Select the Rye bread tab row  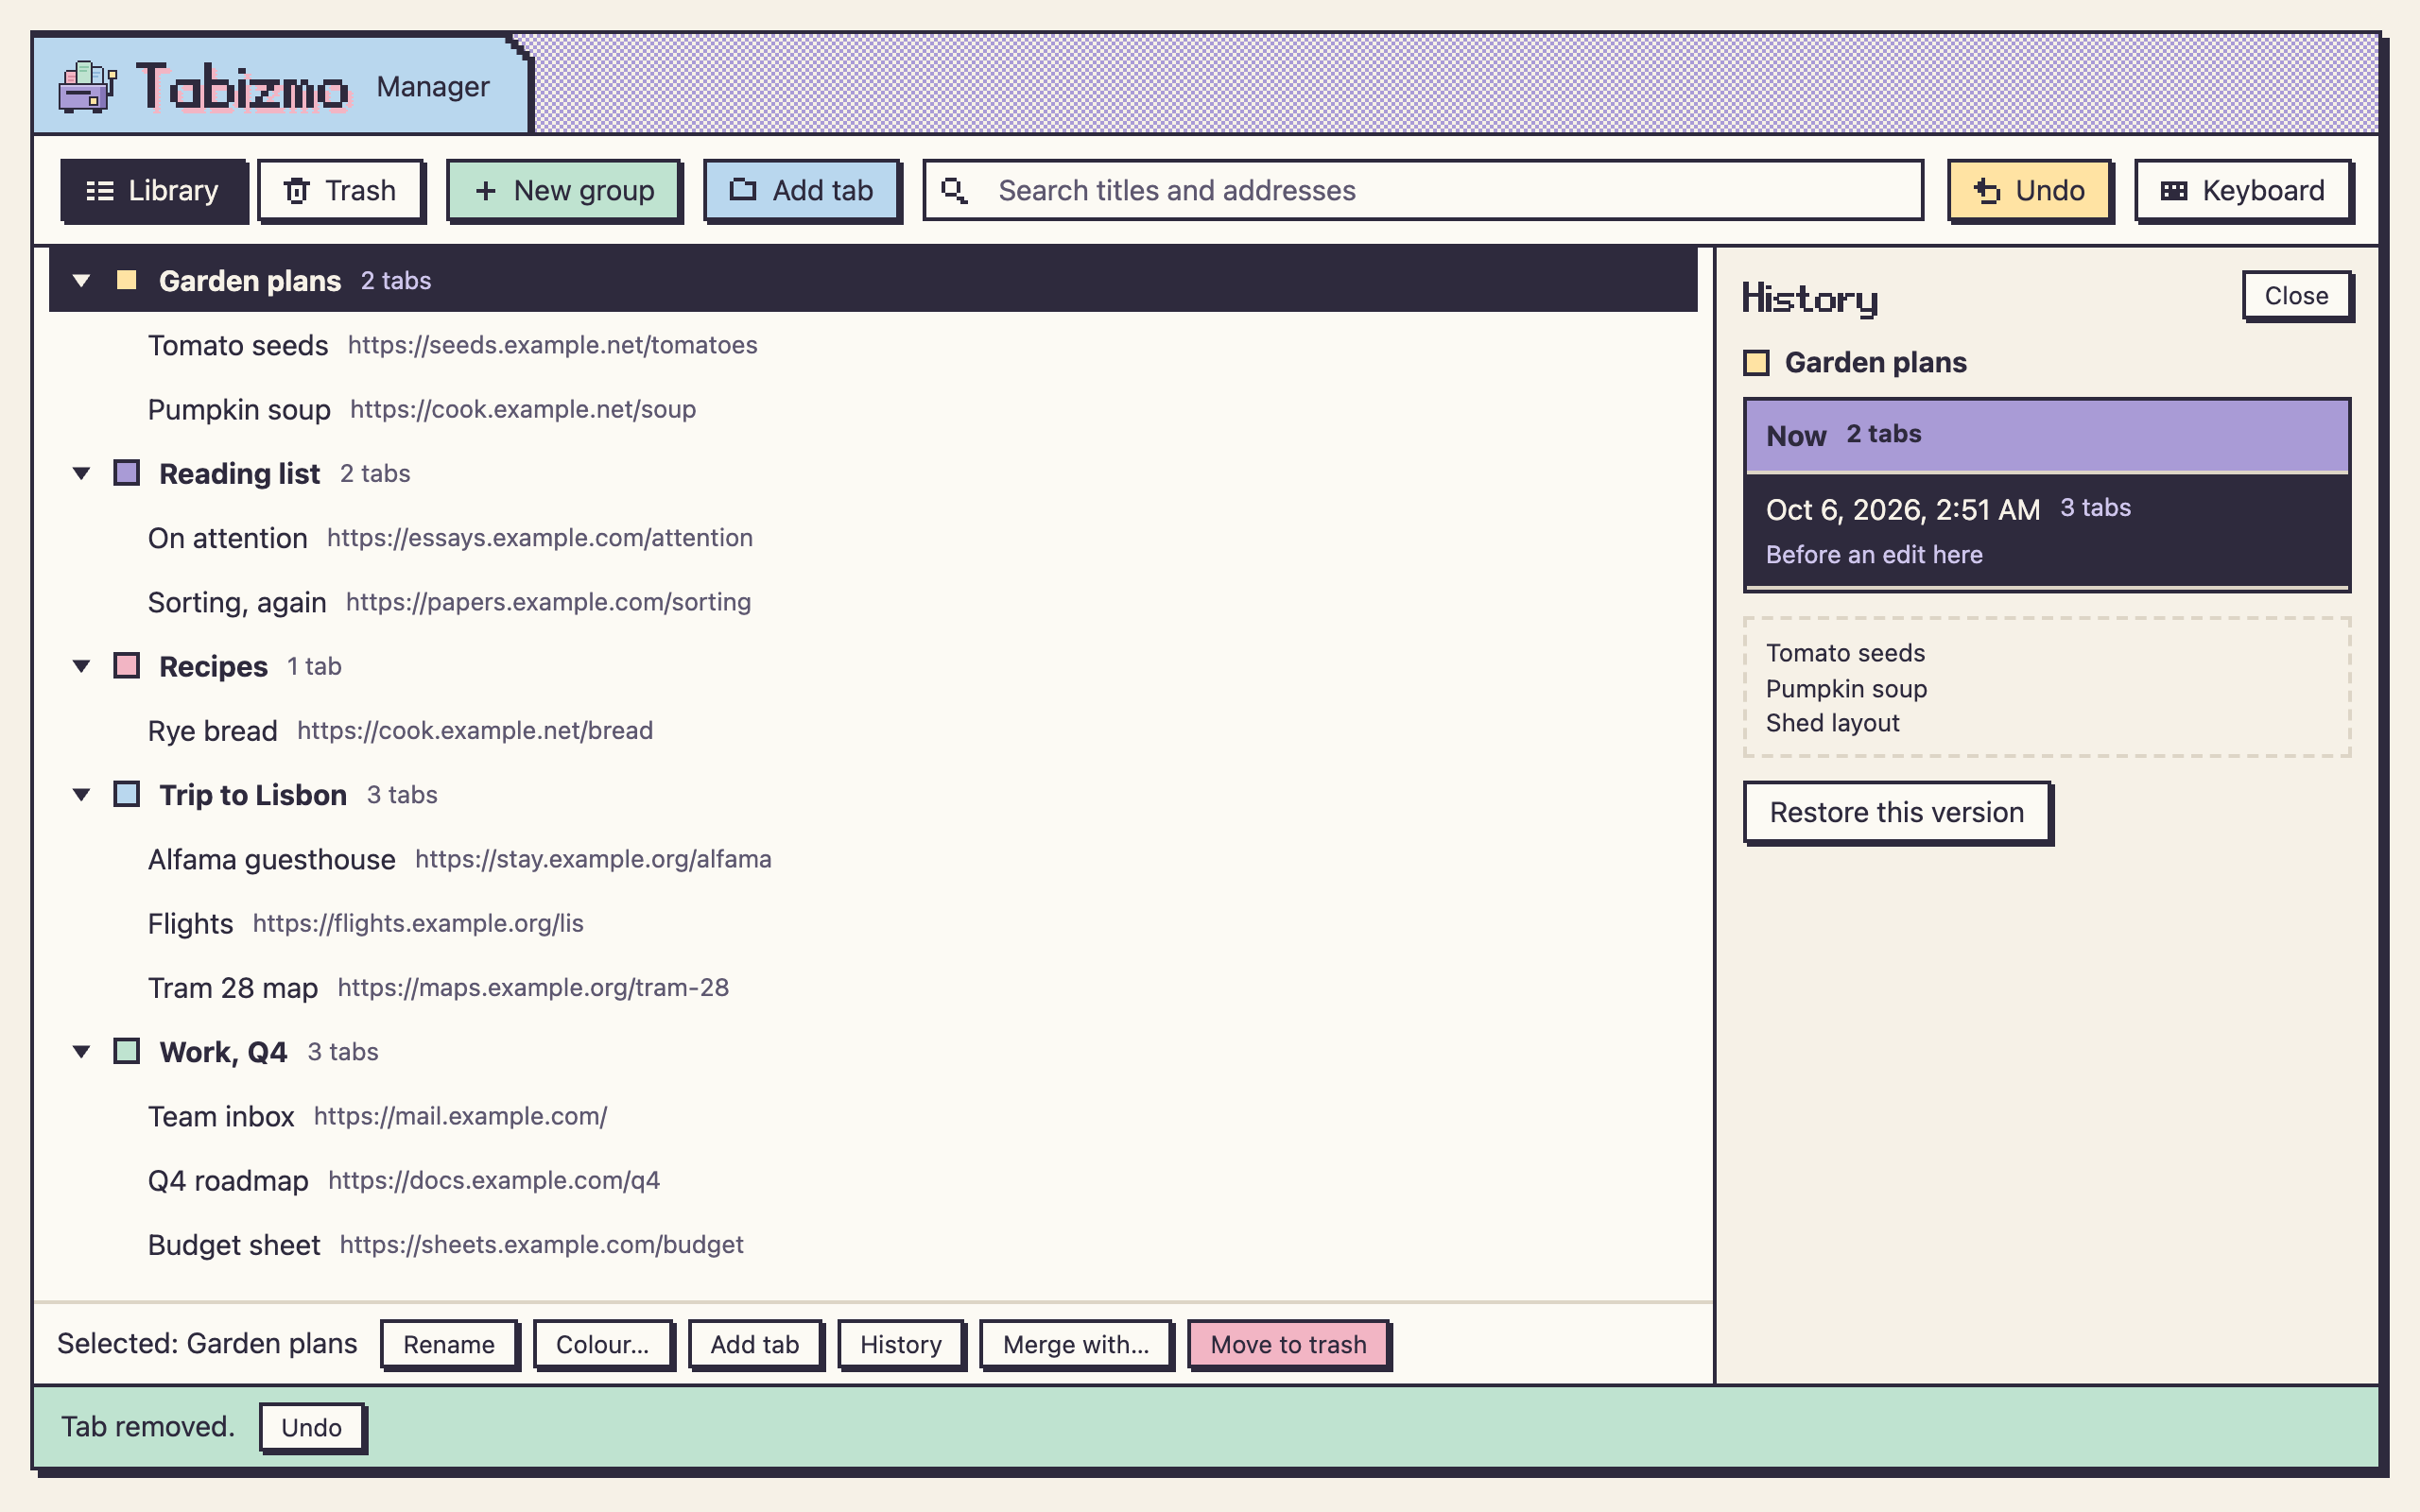[873, 731]
